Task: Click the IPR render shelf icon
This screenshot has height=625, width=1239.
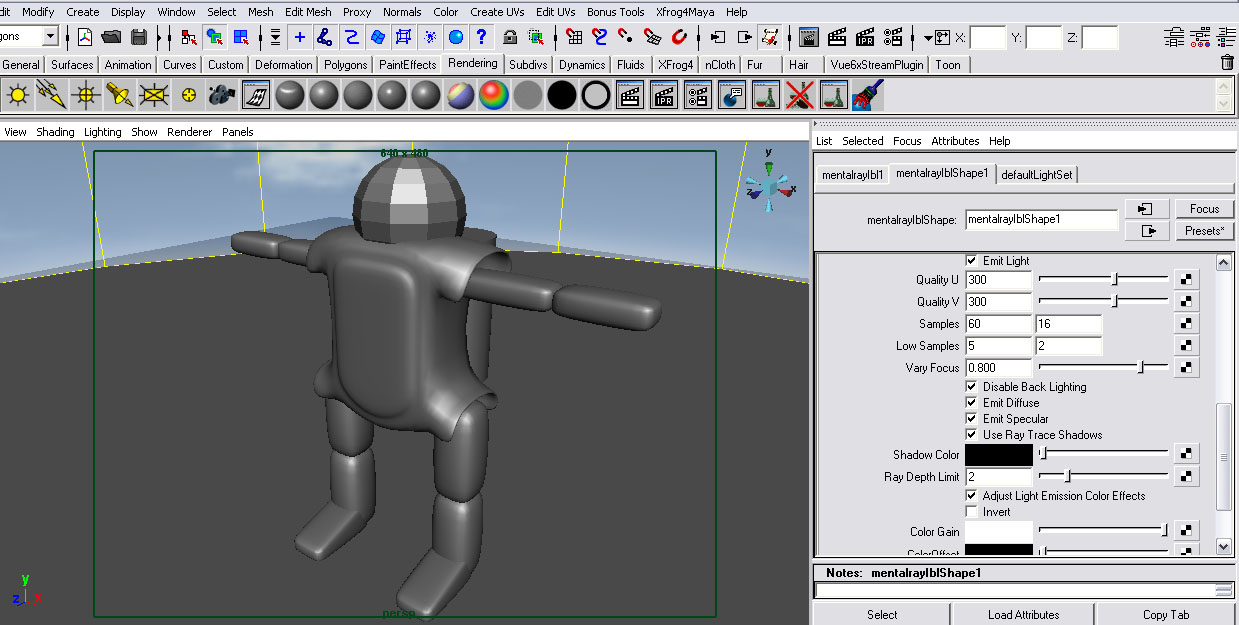Action: pyautogui.click(x=664, y=96)
